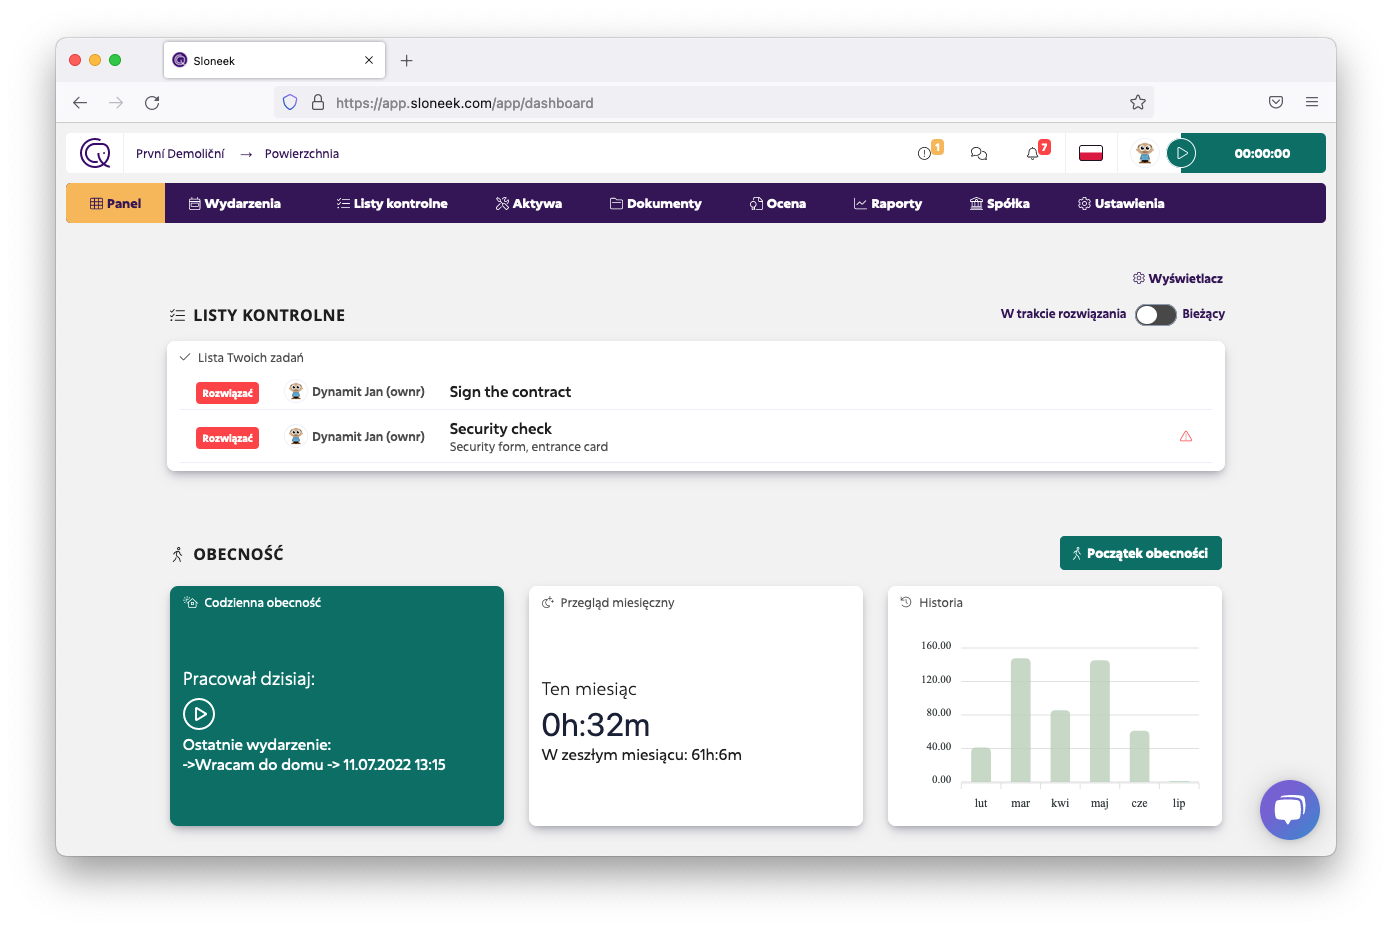Open the Wydarzenia menu tab
The image size is (1392, 930).
235,203
